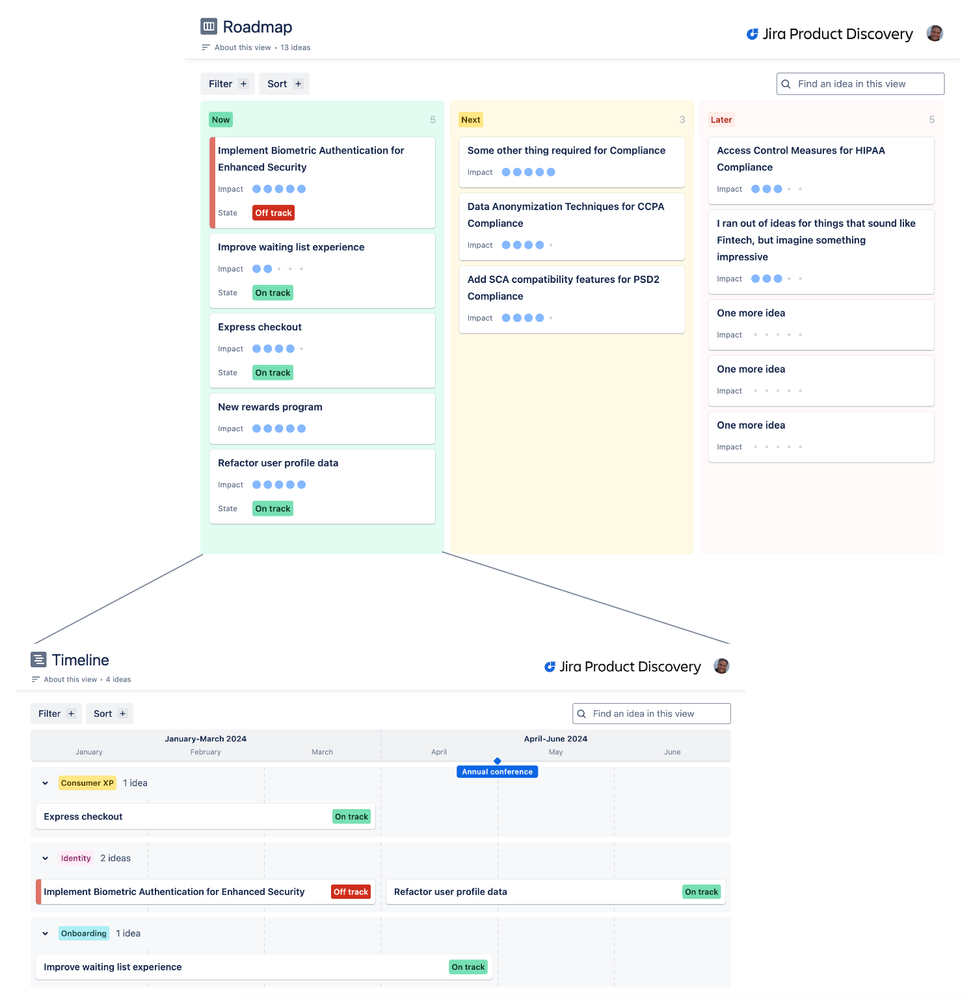Collapse the Identity group
The image size is (973, 999).
pos(44,858)
